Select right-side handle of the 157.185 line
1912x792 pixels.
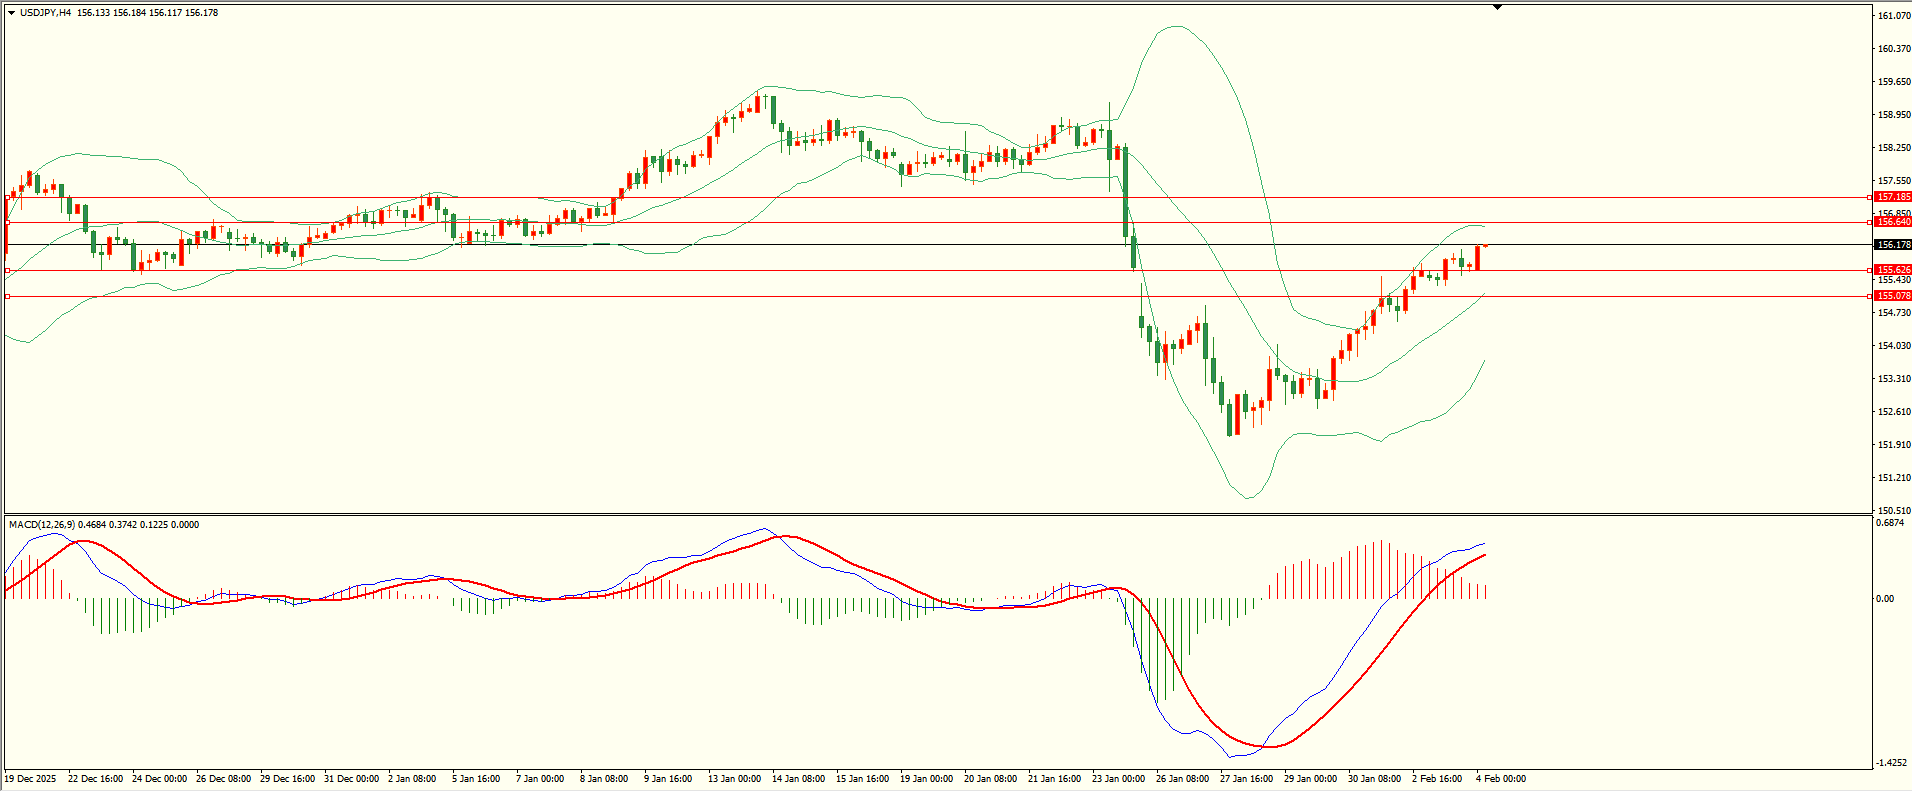point(1870,198)
